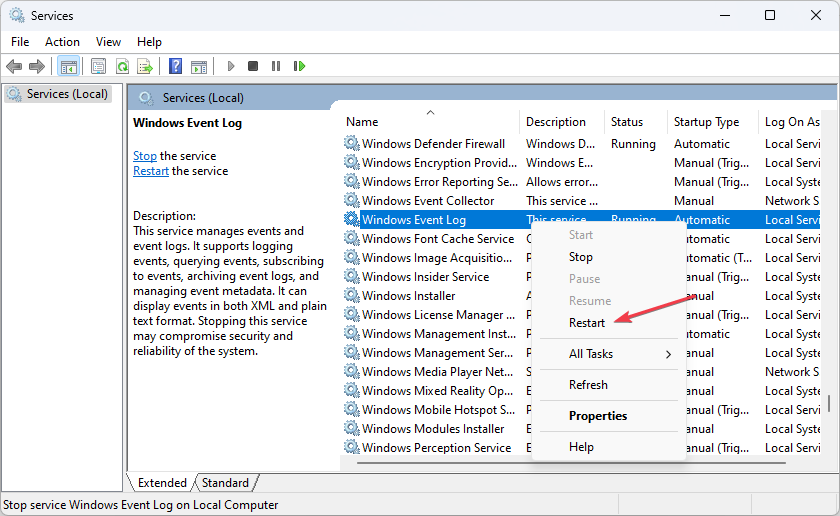840x516 pixels.
Task: Expand All Tasks submenu arrow
Action: (668, 354)
